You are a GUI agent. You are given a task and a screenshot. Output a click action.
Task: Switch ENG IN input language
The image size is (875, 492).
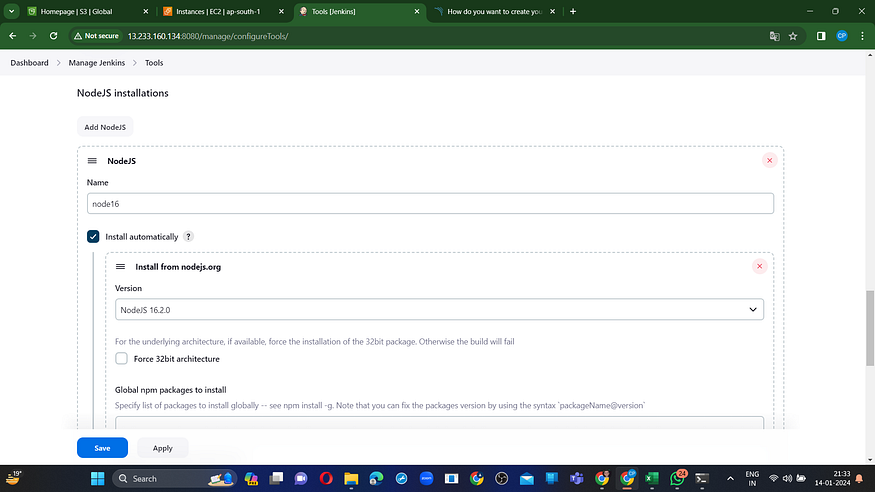pos(752,479)
